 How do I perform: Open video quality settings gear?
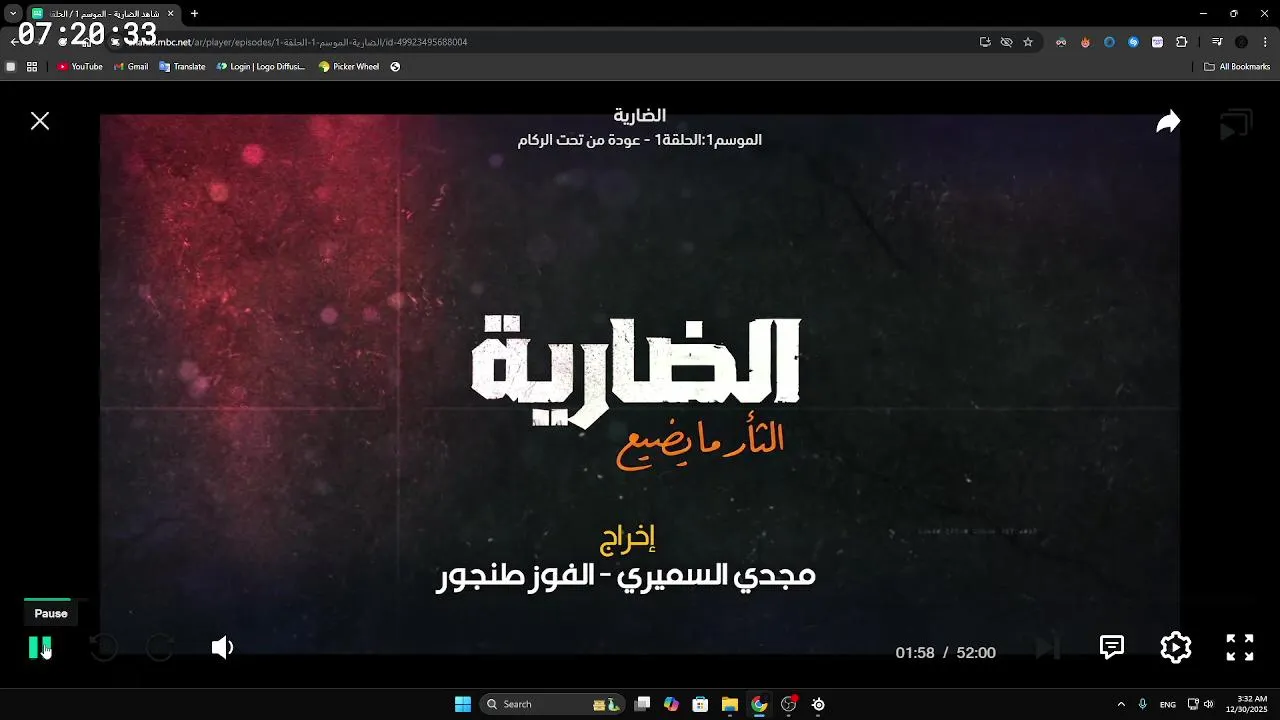(x=1176, y=648)
